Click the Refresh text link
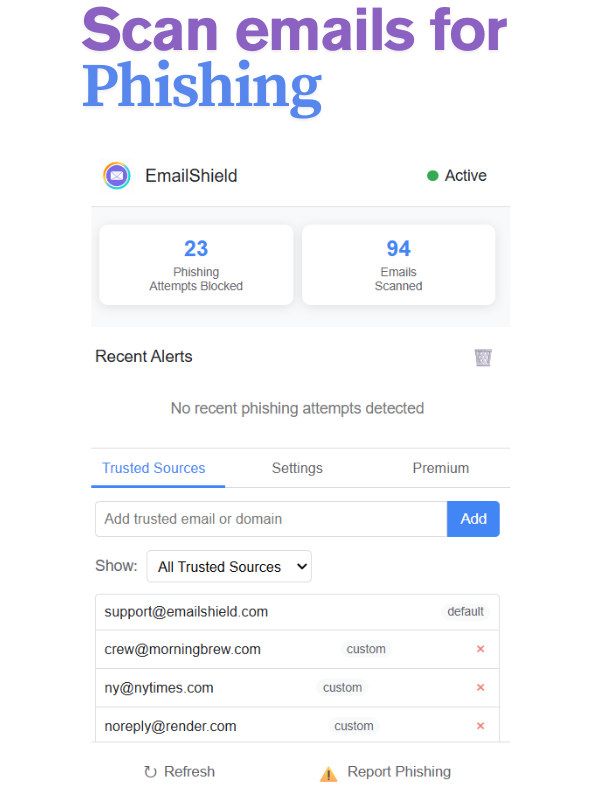 coord(189,772)
